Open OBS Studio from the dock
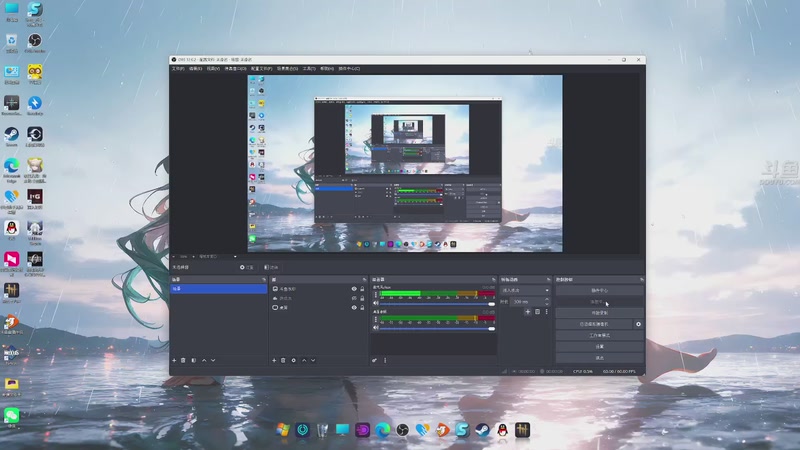This screenshot has width=800, height=450. (403, 430)
